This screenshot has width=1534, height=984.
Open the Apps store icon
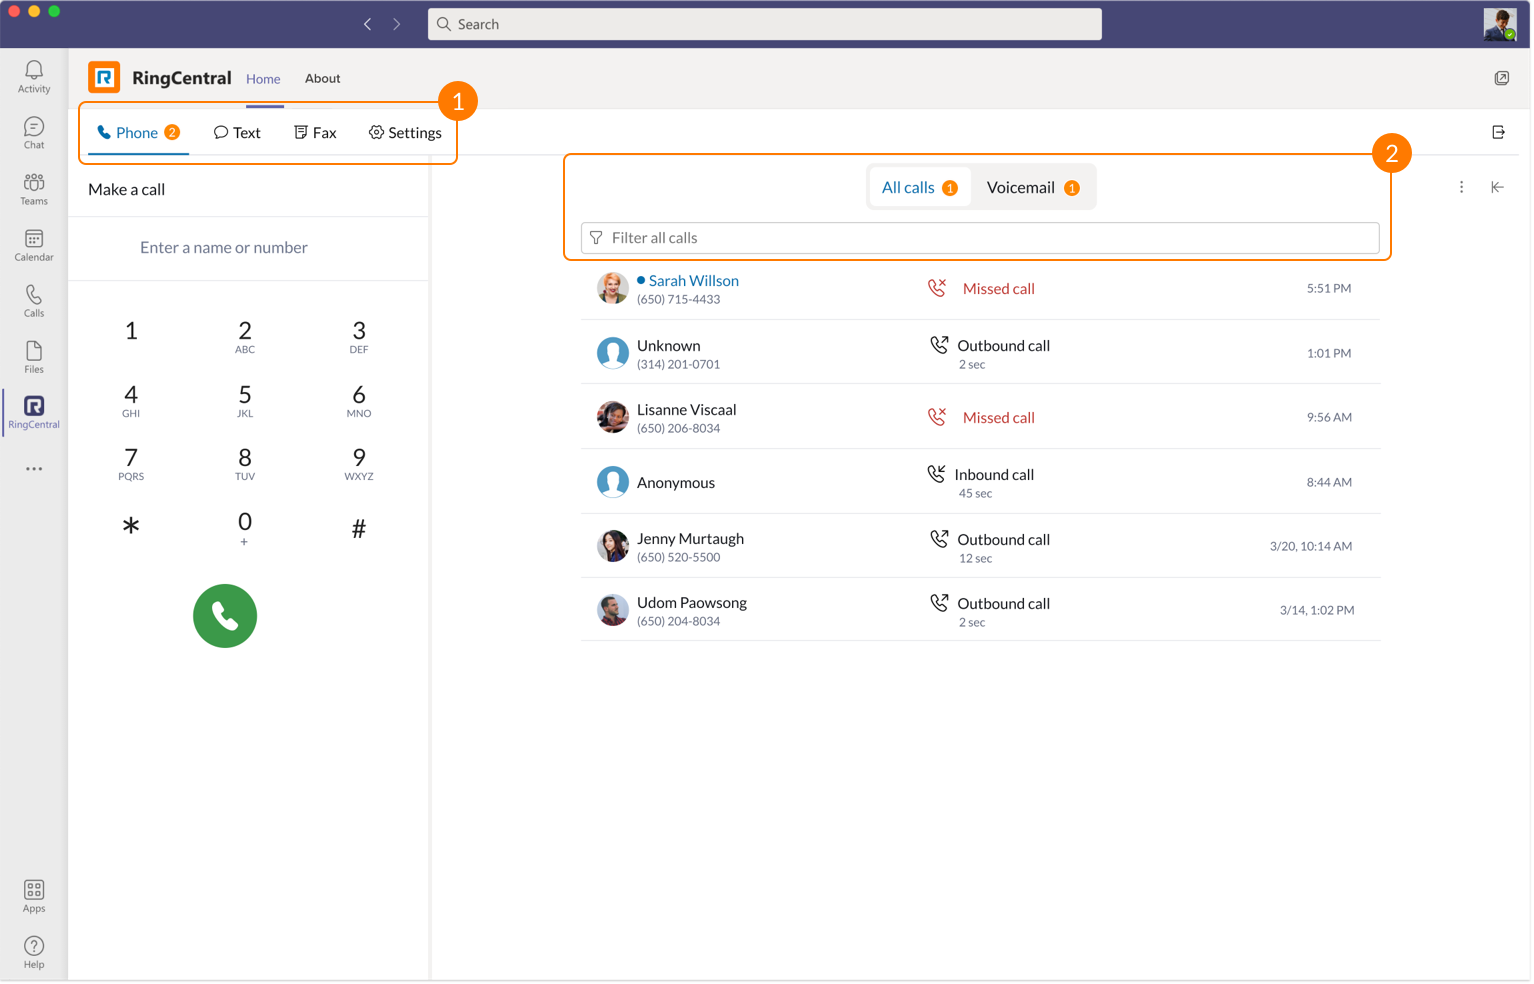coord(34,896)
